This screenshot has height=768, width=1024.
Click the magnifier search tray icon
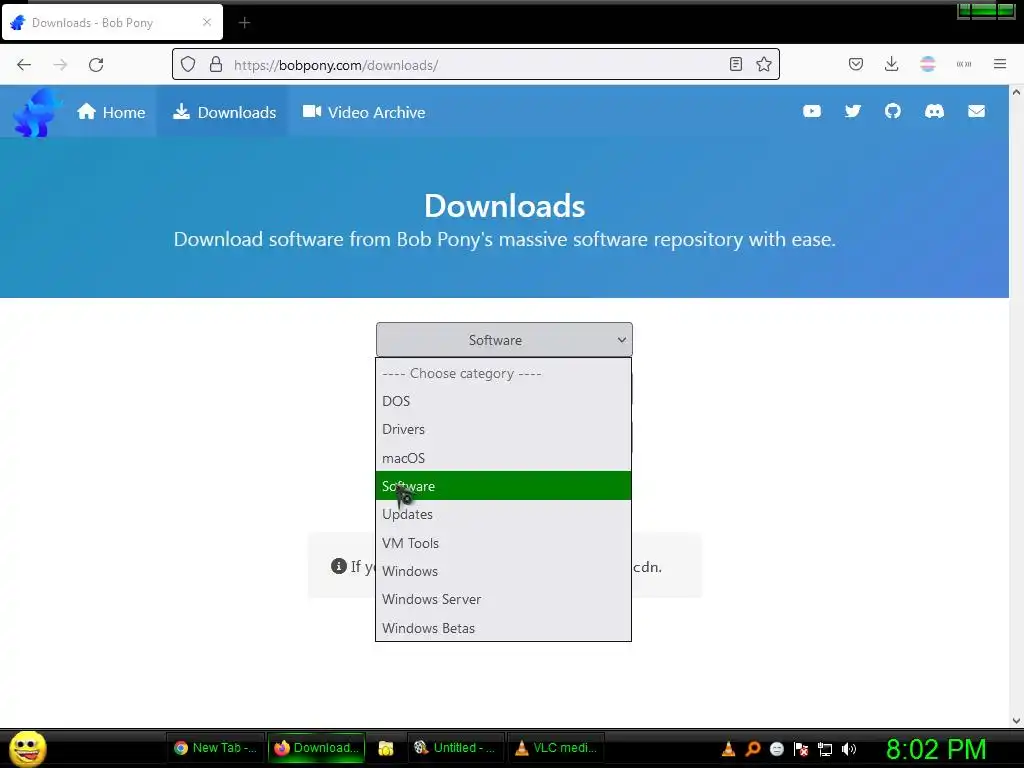753,748
